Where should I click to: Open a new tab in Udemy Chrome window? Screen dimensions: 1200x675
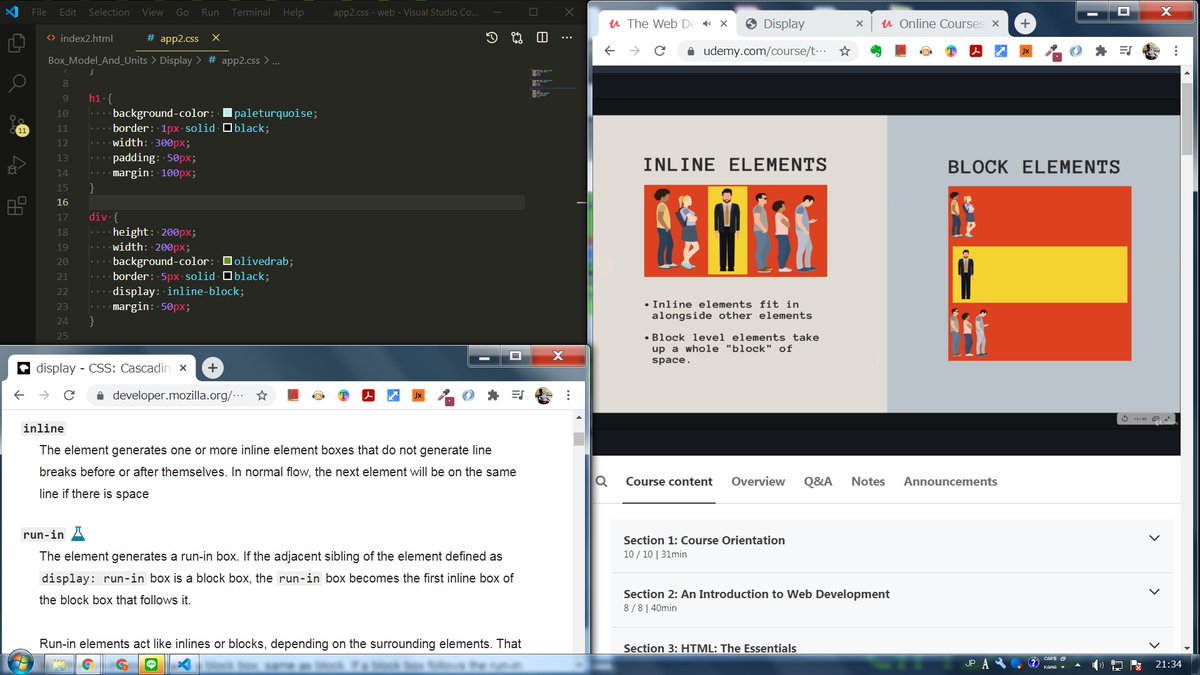[1025, 24]
